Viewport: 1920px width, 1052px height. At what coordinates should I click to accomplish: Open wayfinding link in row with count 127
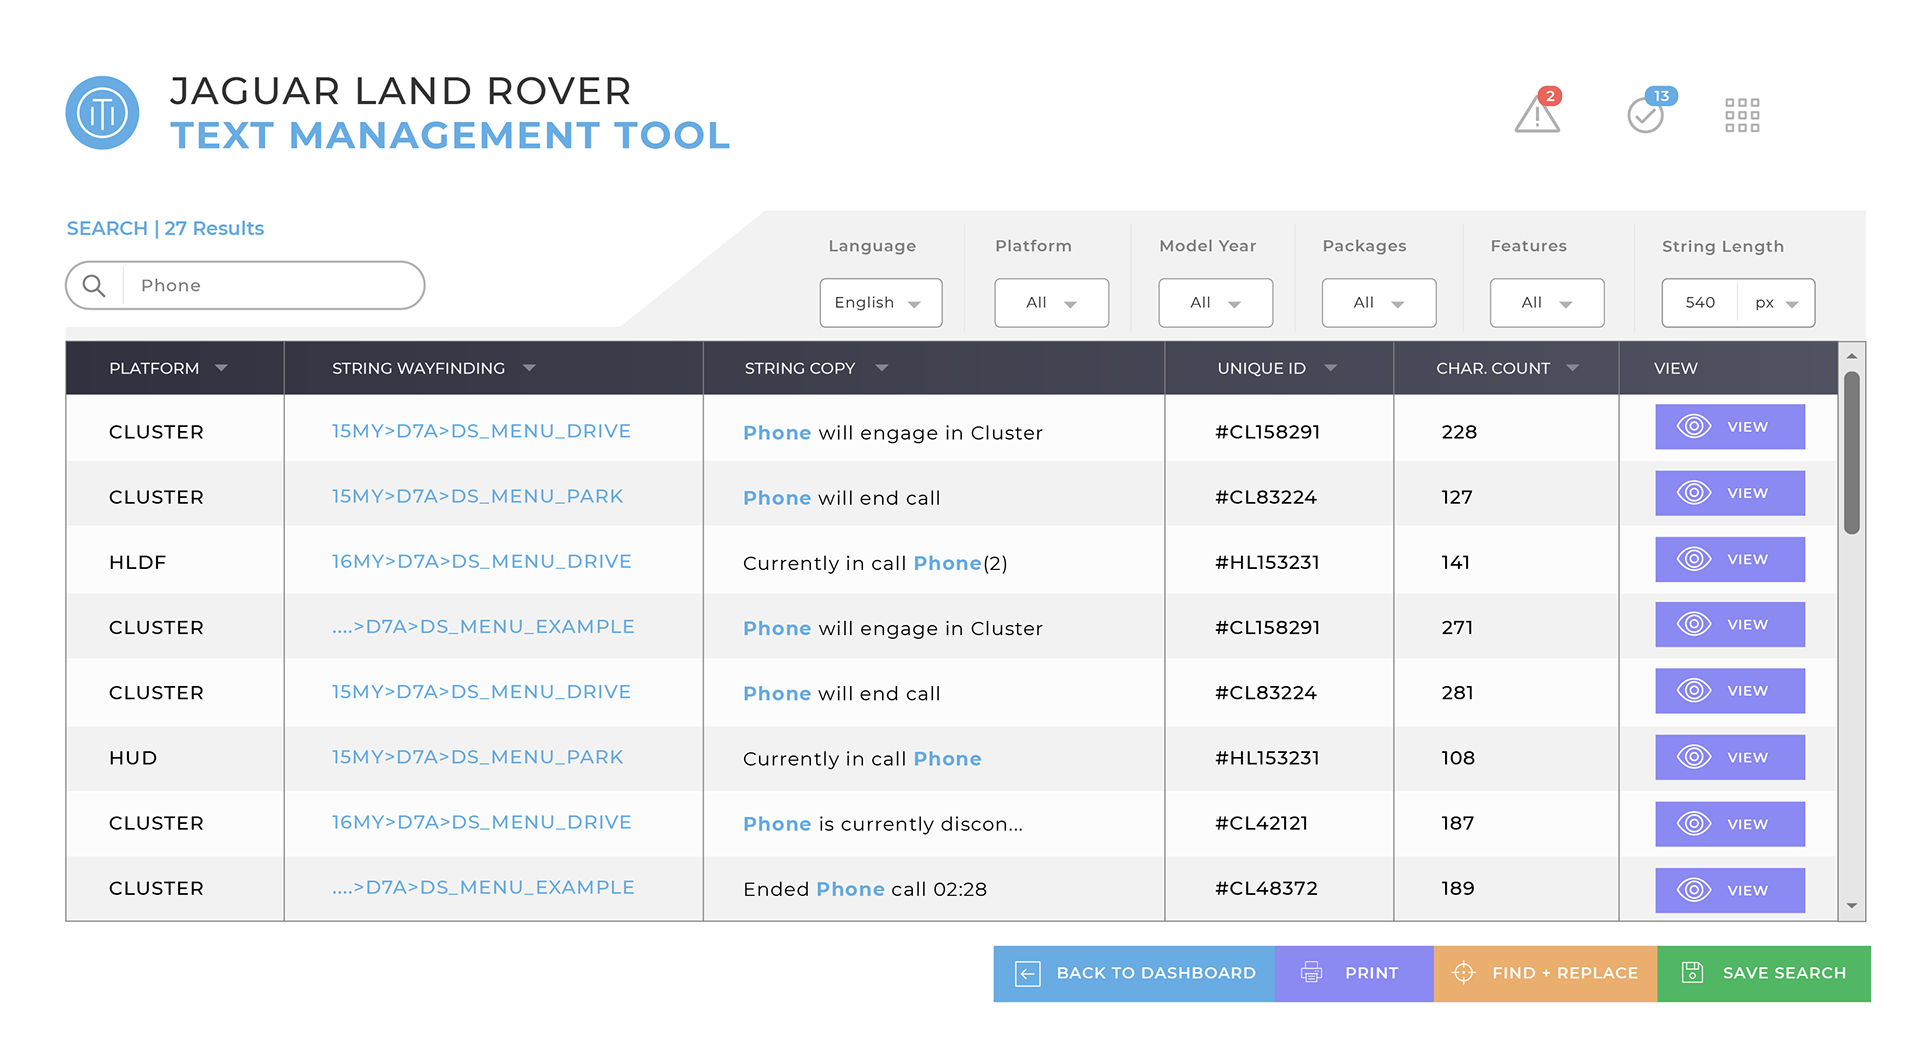coord(477,496)
